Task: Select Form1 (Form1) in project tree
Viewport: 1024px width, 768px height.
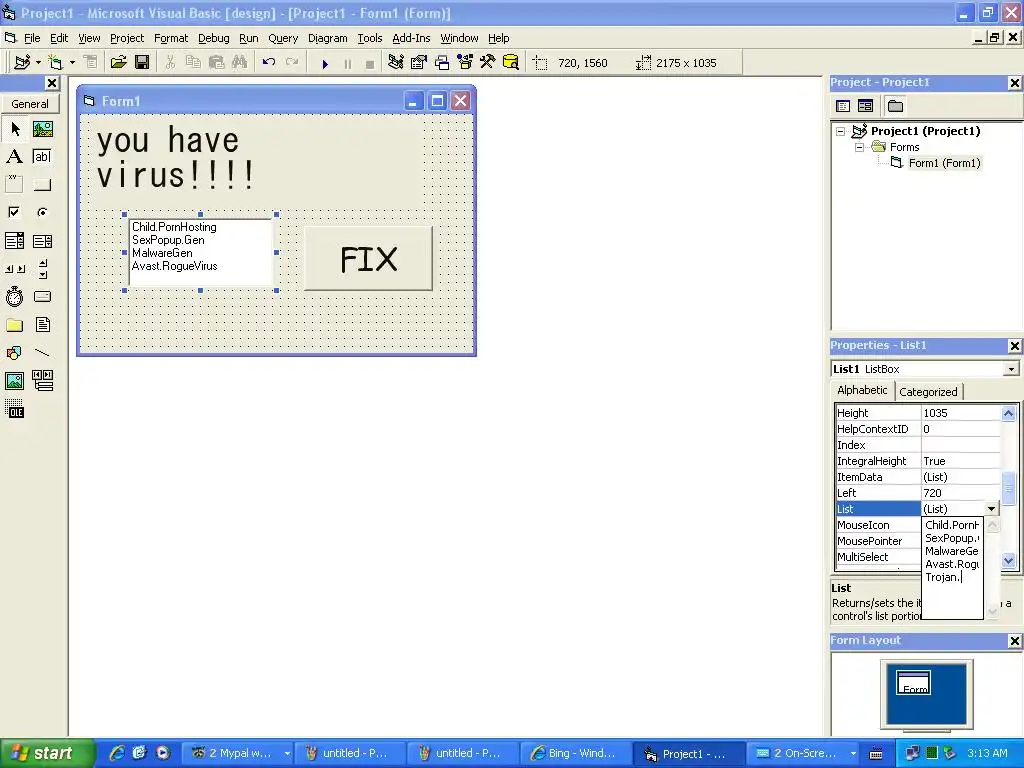Action: pos(944,163)
